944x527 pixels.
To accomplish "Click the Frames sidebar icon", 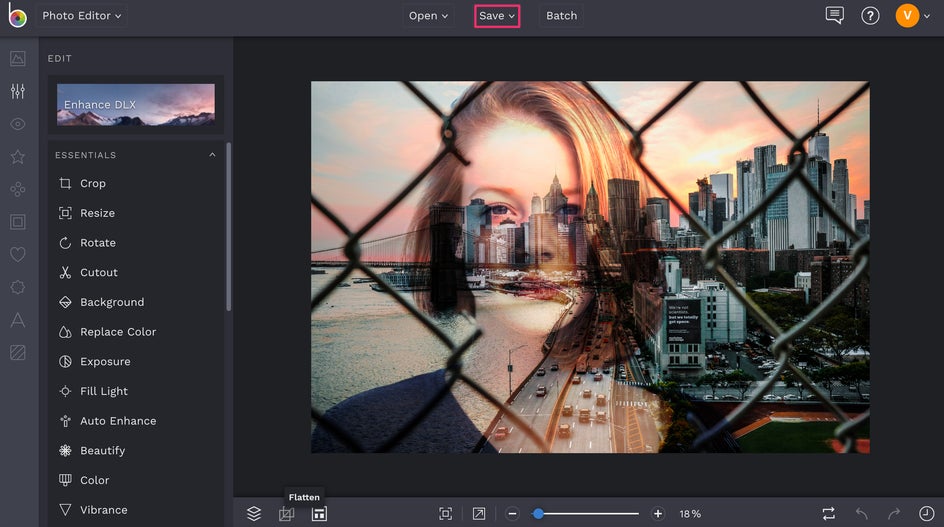I will click(x=18, y=222).
